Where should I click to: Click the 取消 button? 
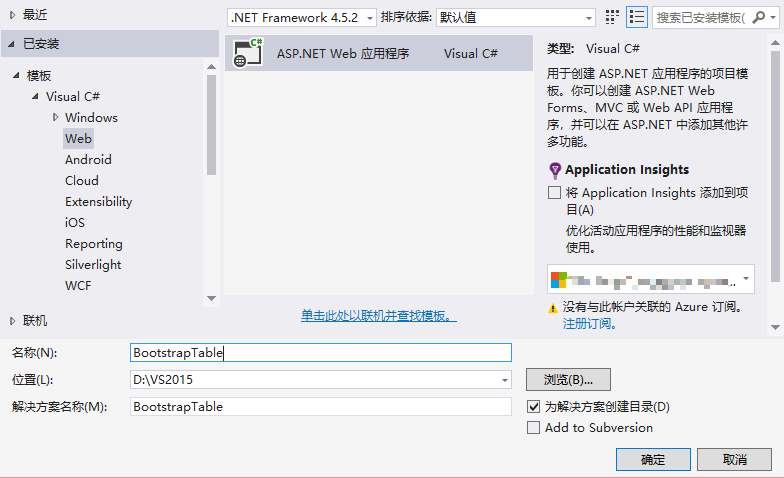734,460
